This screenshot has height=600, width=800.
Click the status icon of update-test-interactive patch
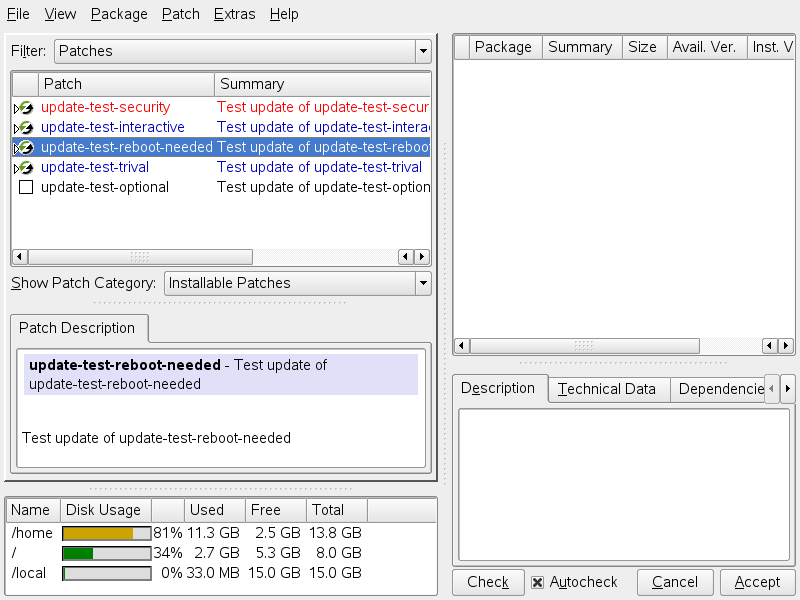pyautogui.click(x=26, y=128)
